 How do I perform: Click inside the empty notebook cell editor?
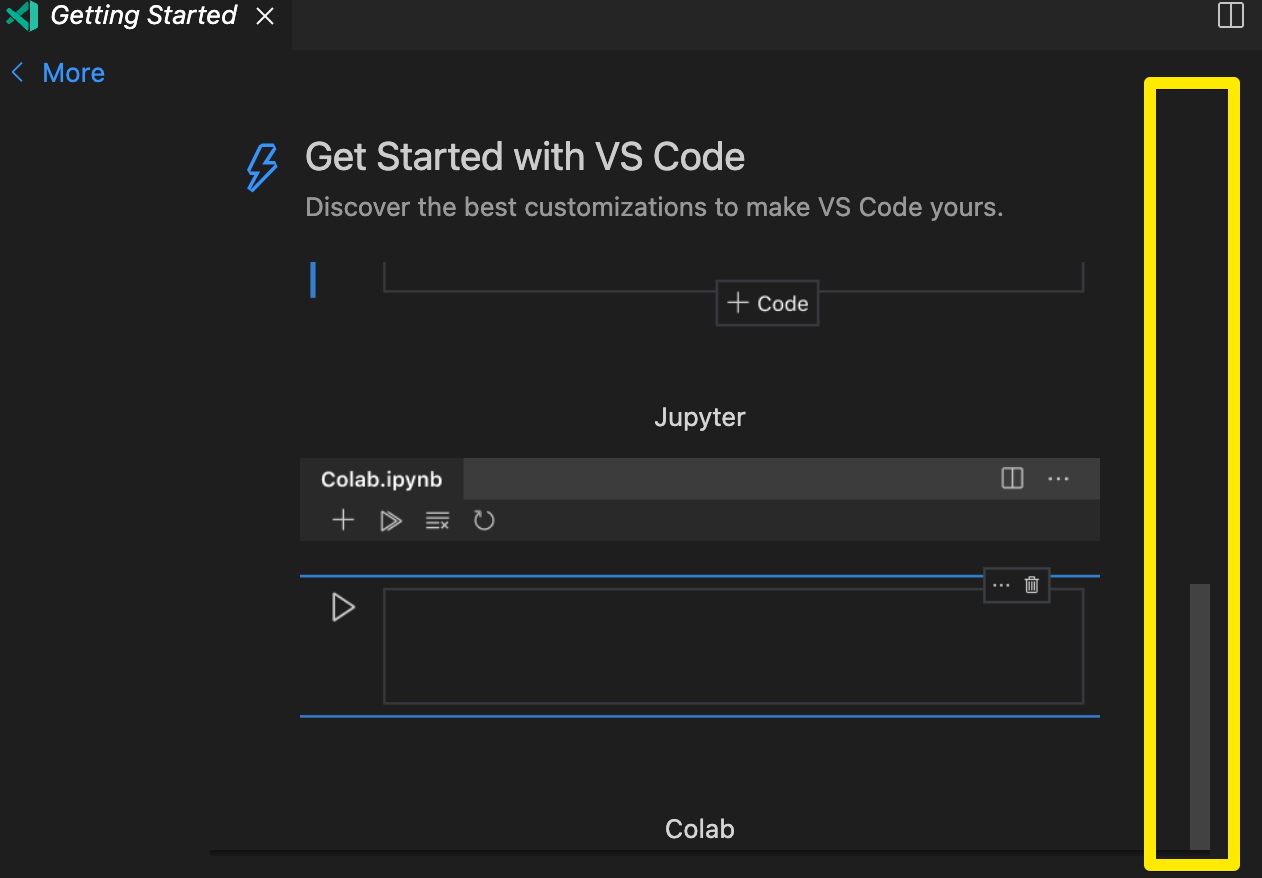734,646
